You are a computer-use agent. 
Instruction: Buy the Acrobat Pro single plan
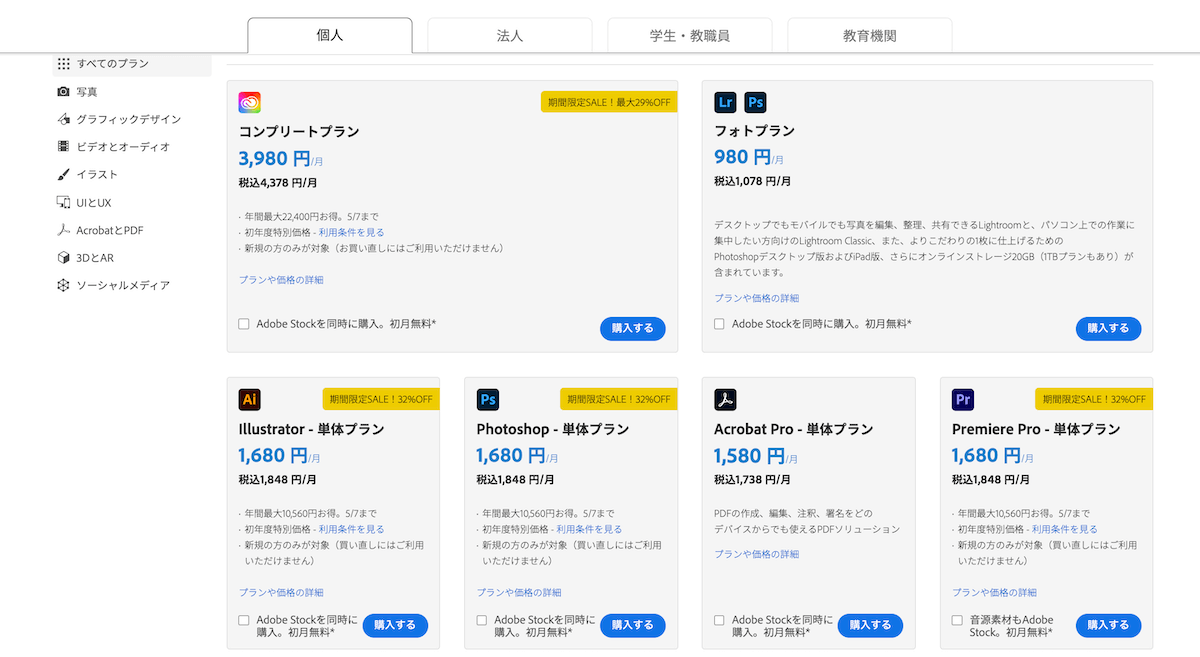coord(870,625)
